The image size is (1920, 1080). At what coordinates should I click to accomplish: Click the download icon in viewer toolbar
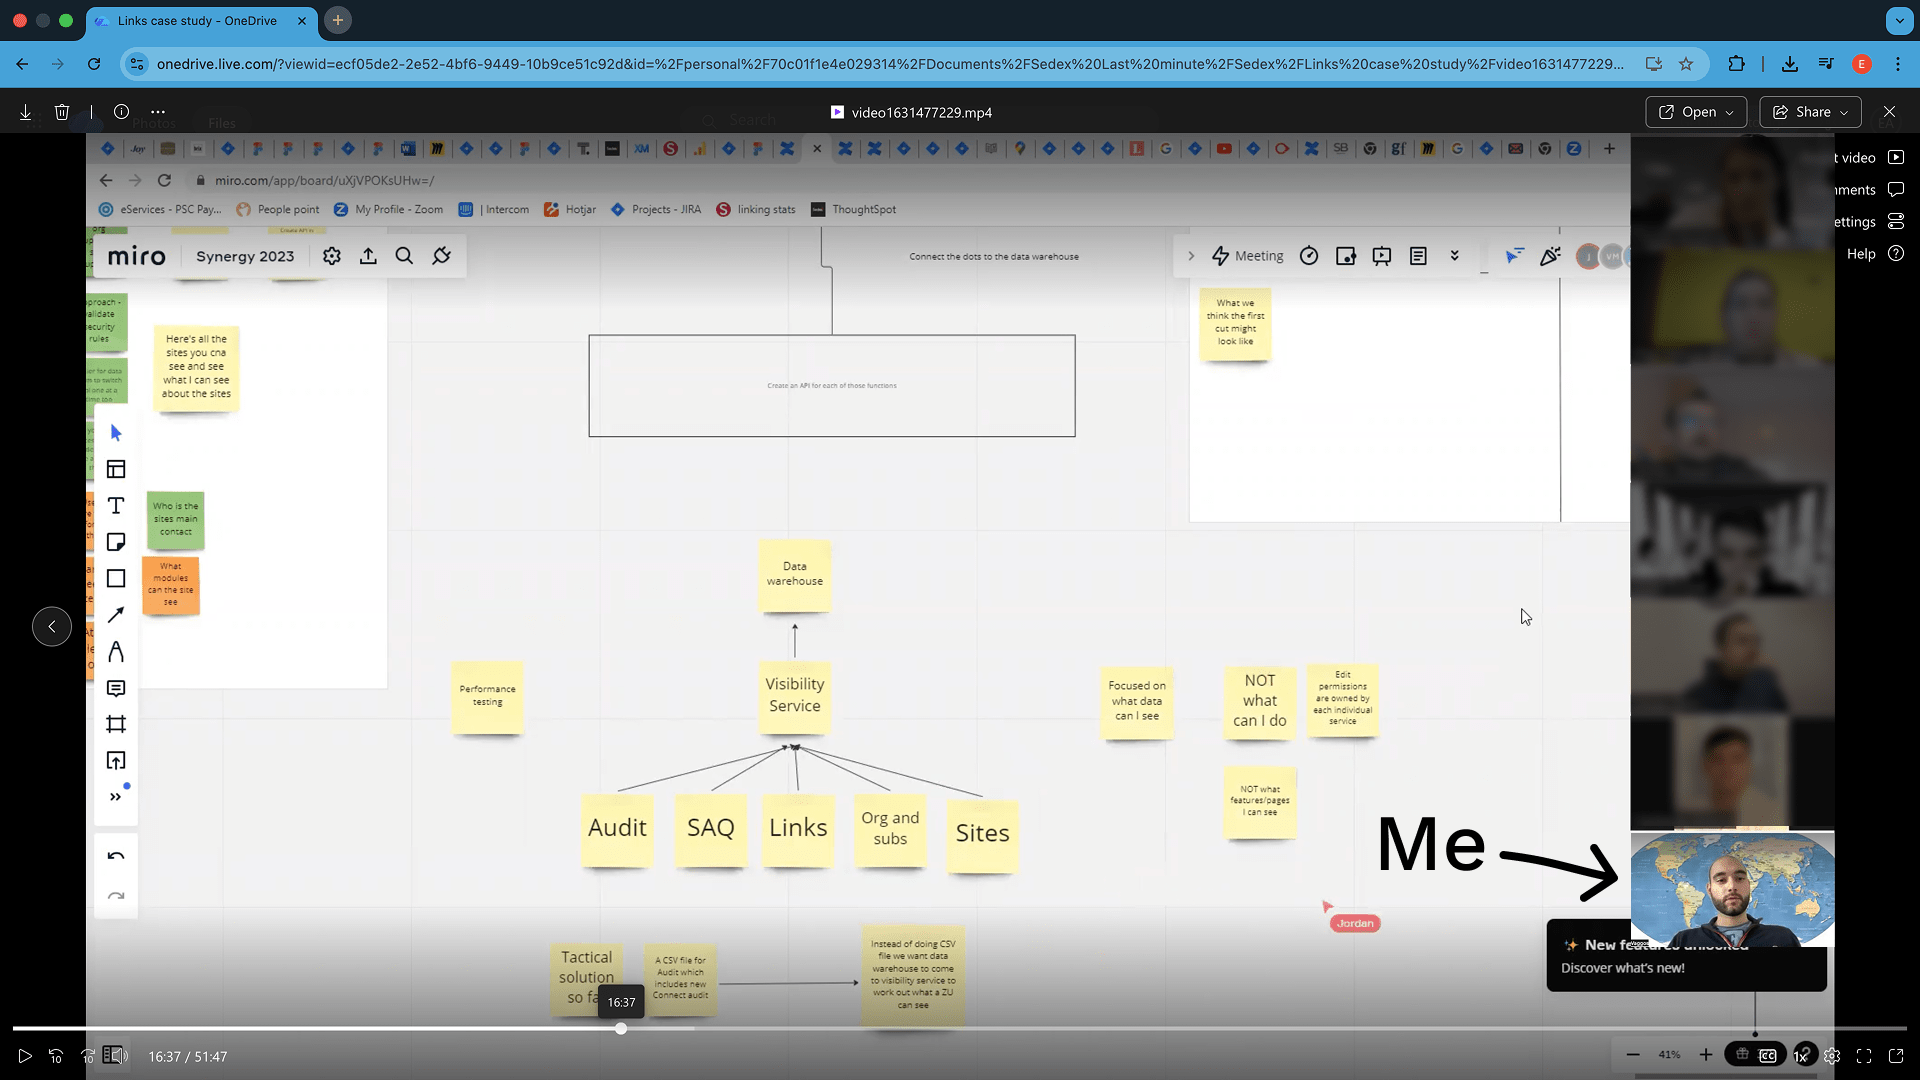(25, 112)
